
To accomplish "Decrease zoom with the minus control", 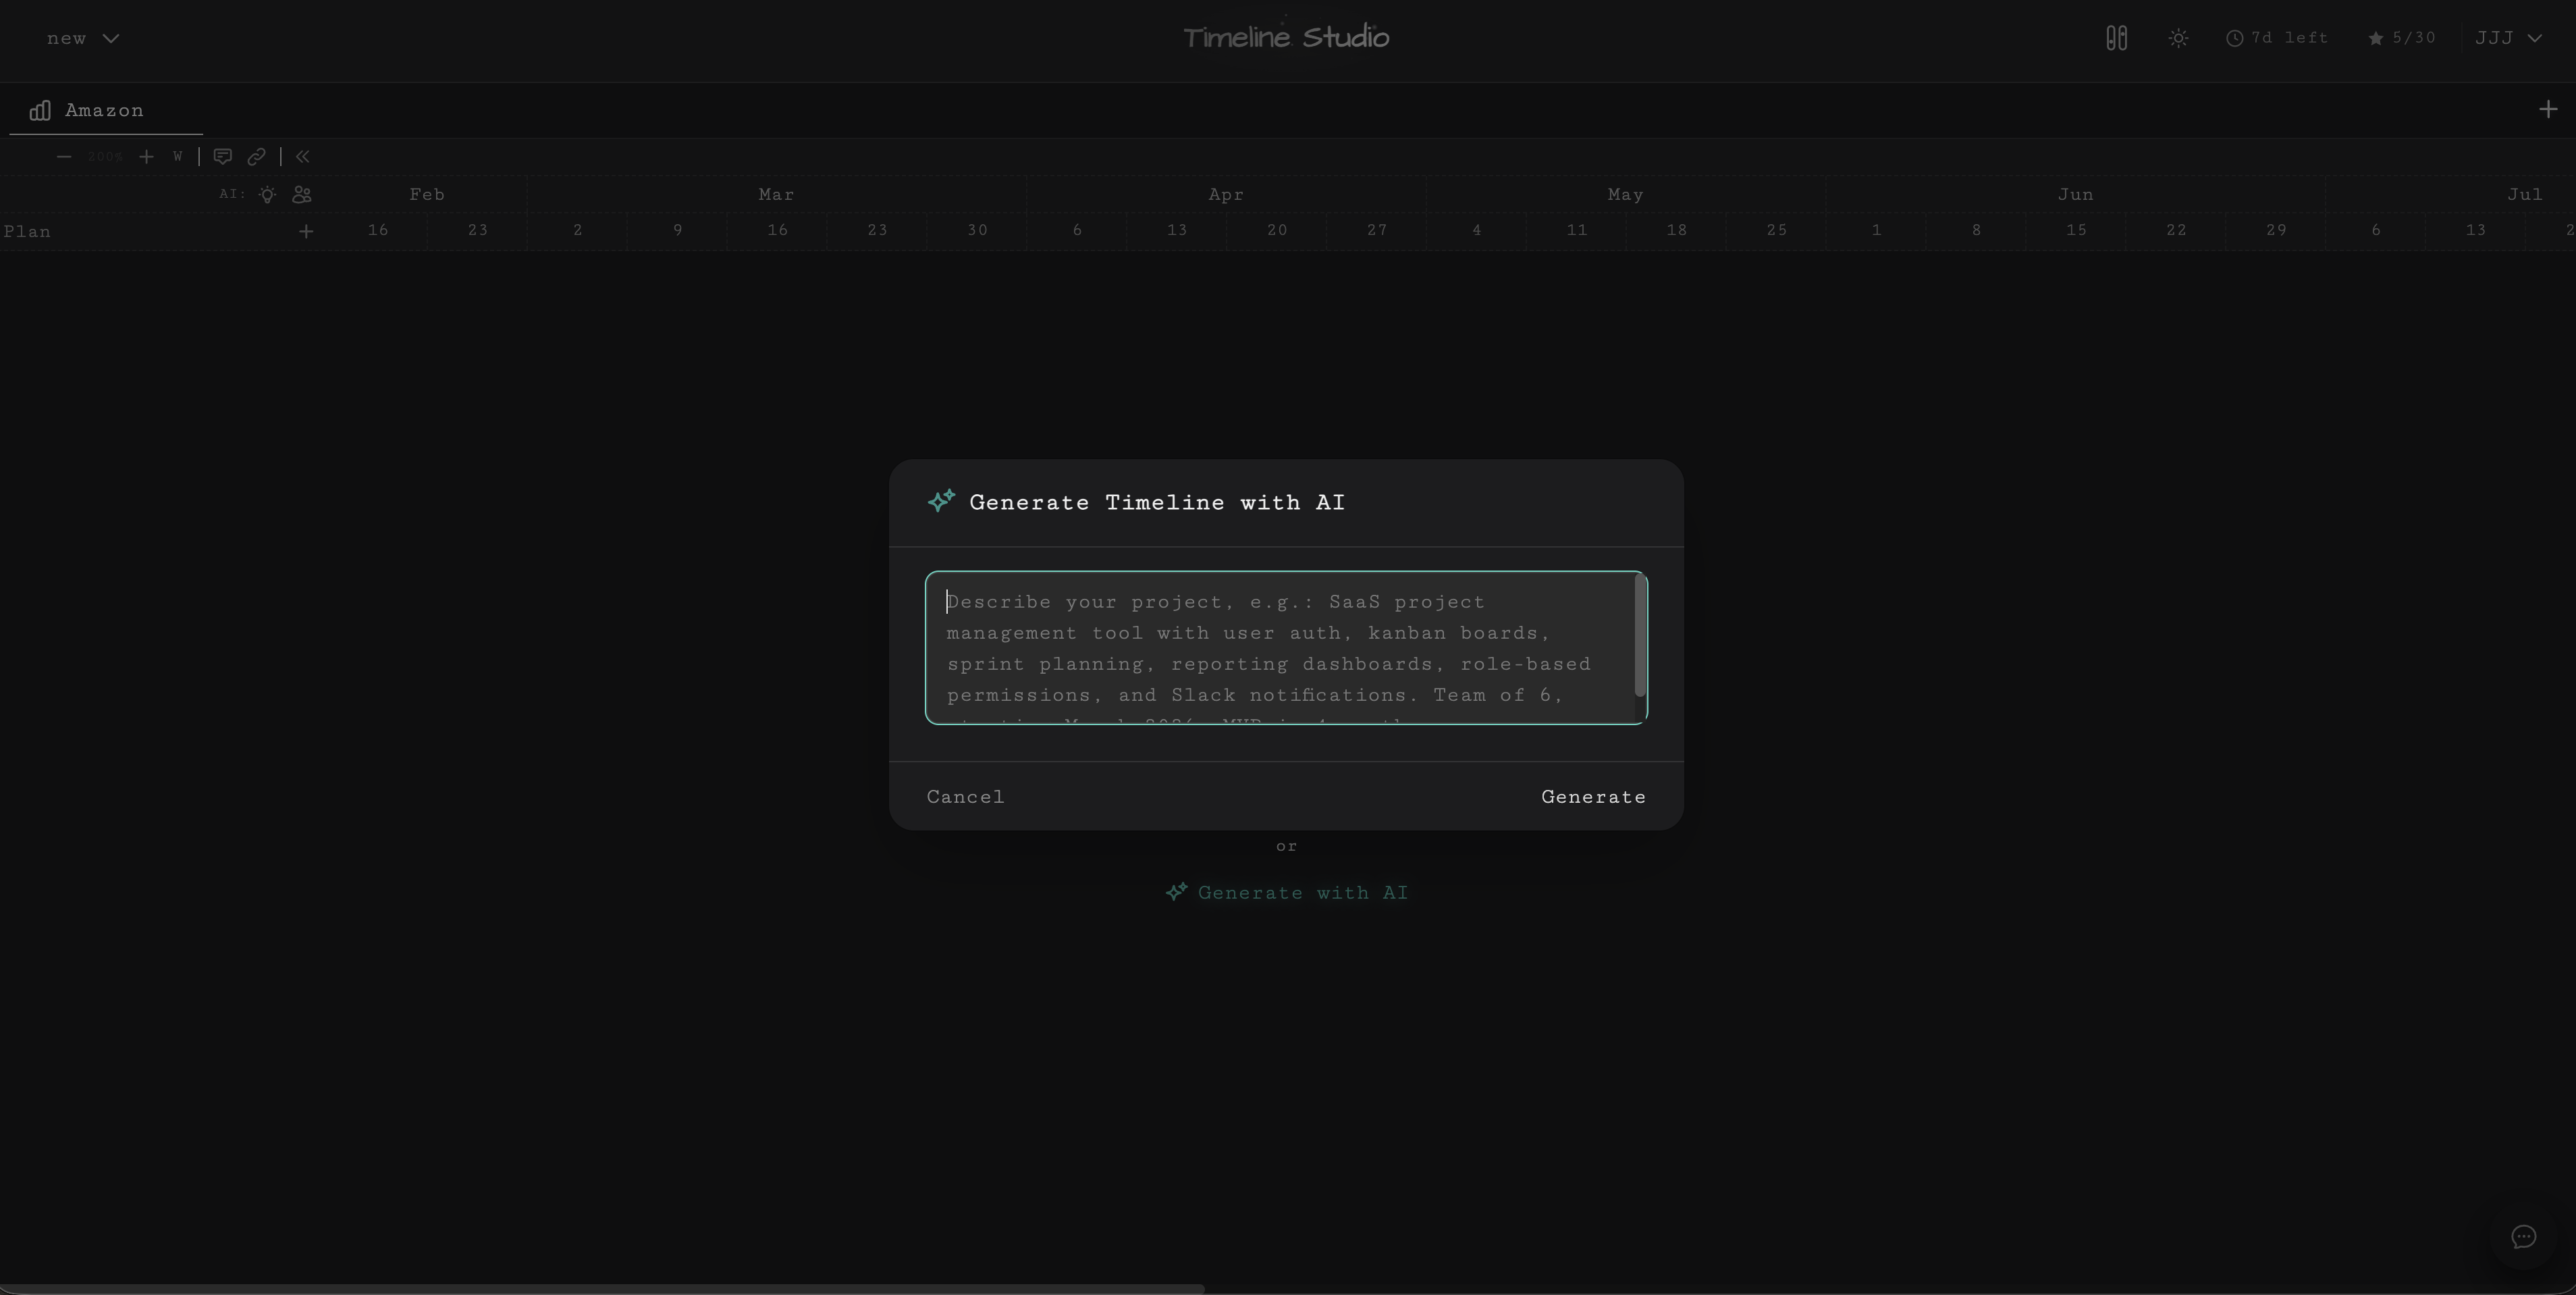I will click(x=64, y=157).
